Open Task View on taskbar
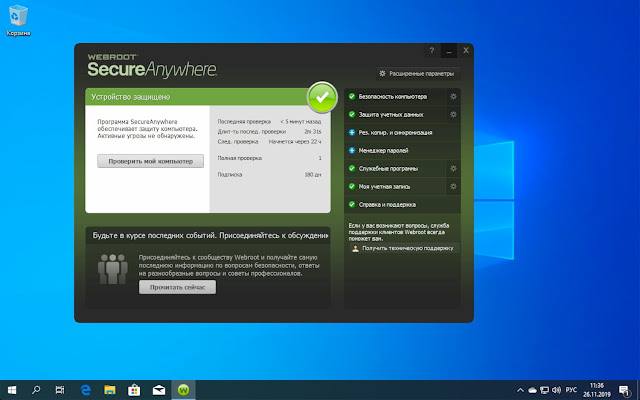Screen dimensions: 640x400 pos(60,390)
